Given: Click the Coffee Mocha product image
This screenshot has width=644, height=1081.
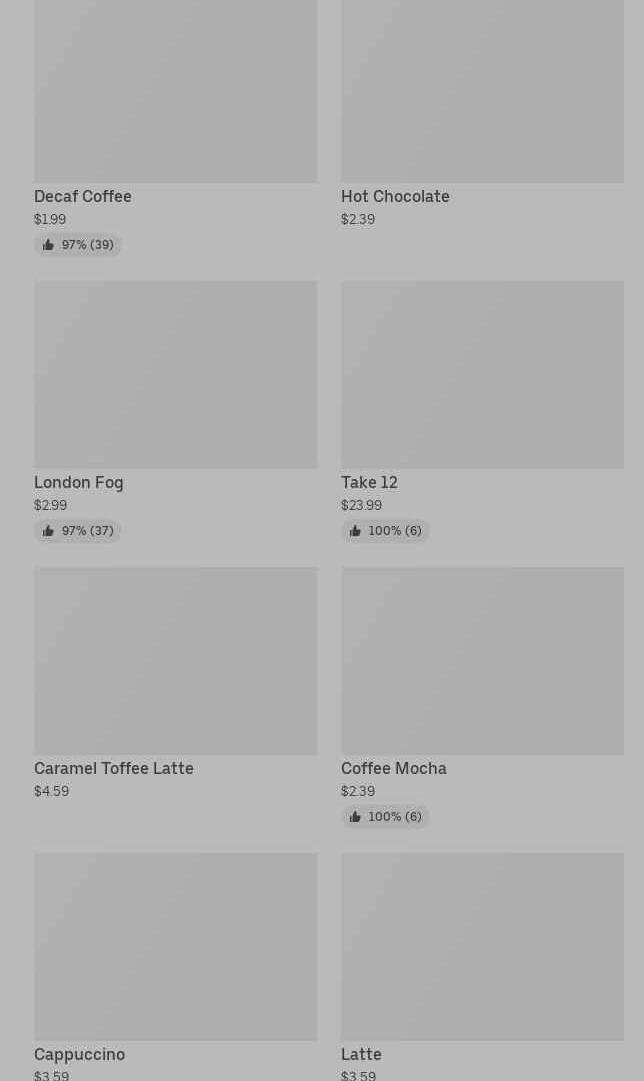Looking at the screenshot, I should 482,661.
